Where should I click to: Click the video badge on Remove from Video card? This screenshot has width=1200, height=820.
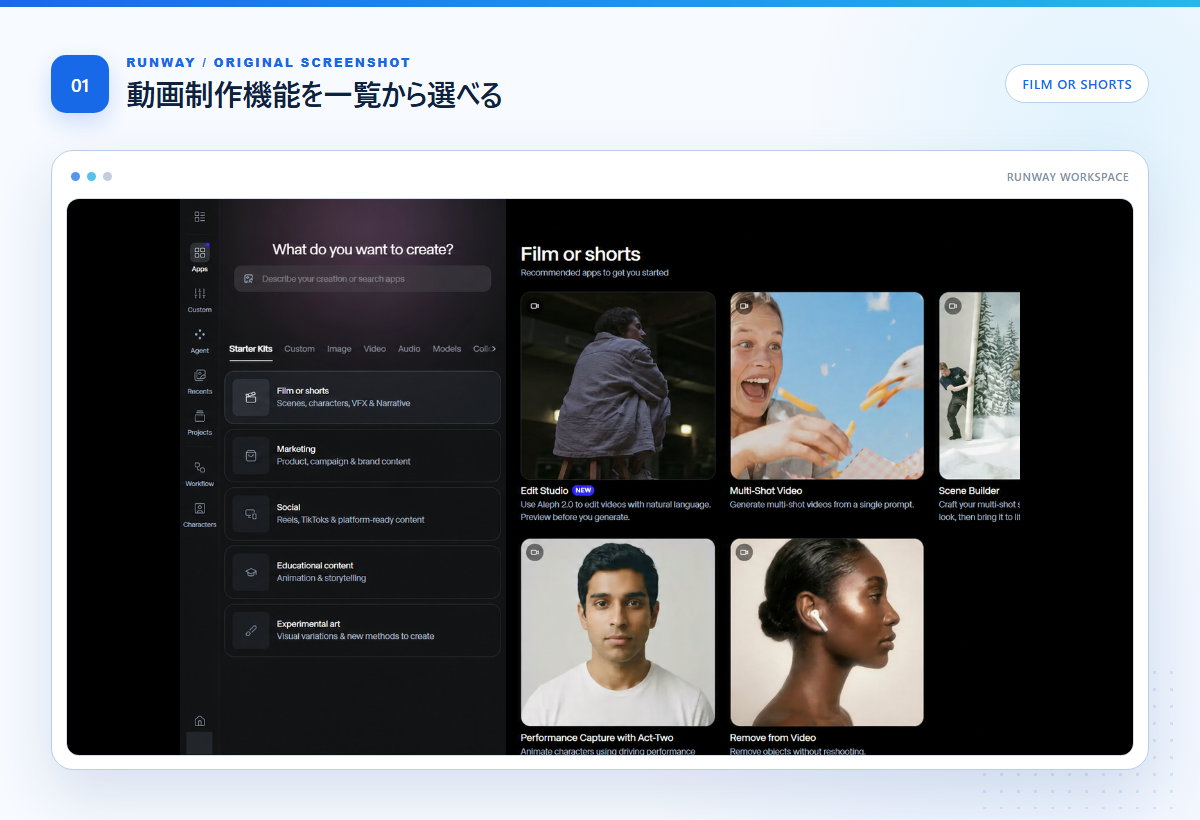point(744,552)
